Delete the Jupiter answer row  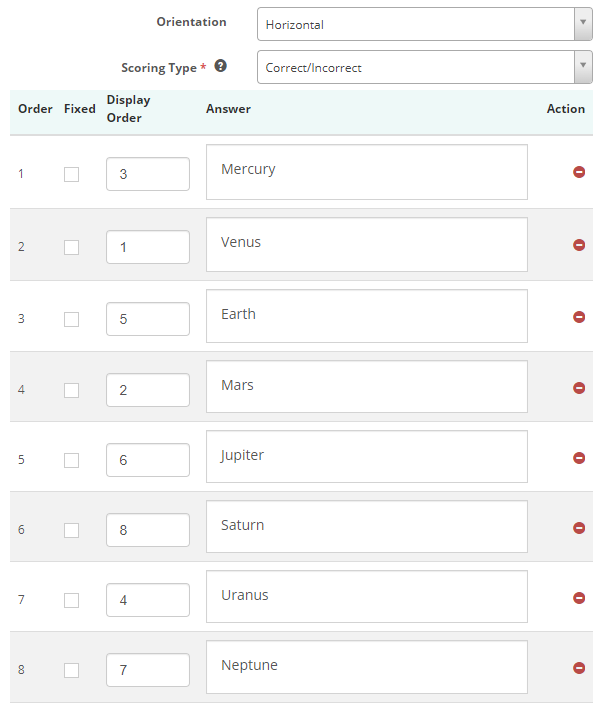coord(579,458)
